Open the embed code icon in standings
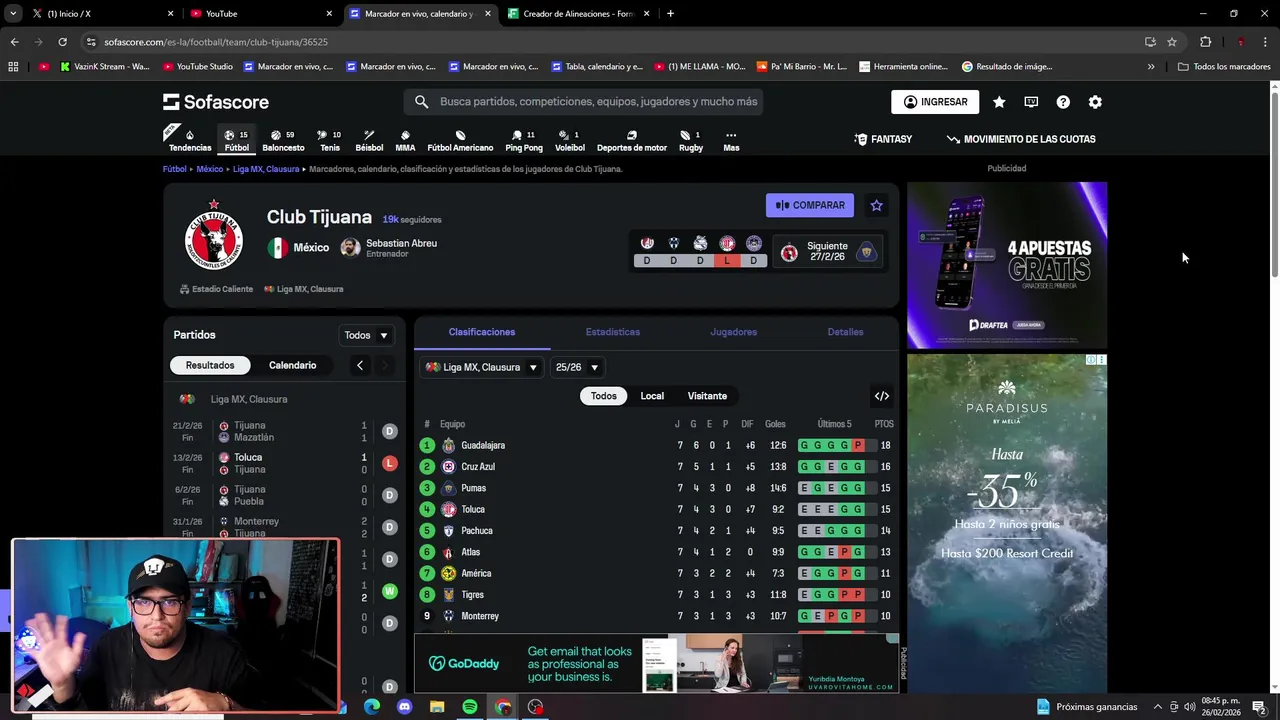 coord(882,396)
